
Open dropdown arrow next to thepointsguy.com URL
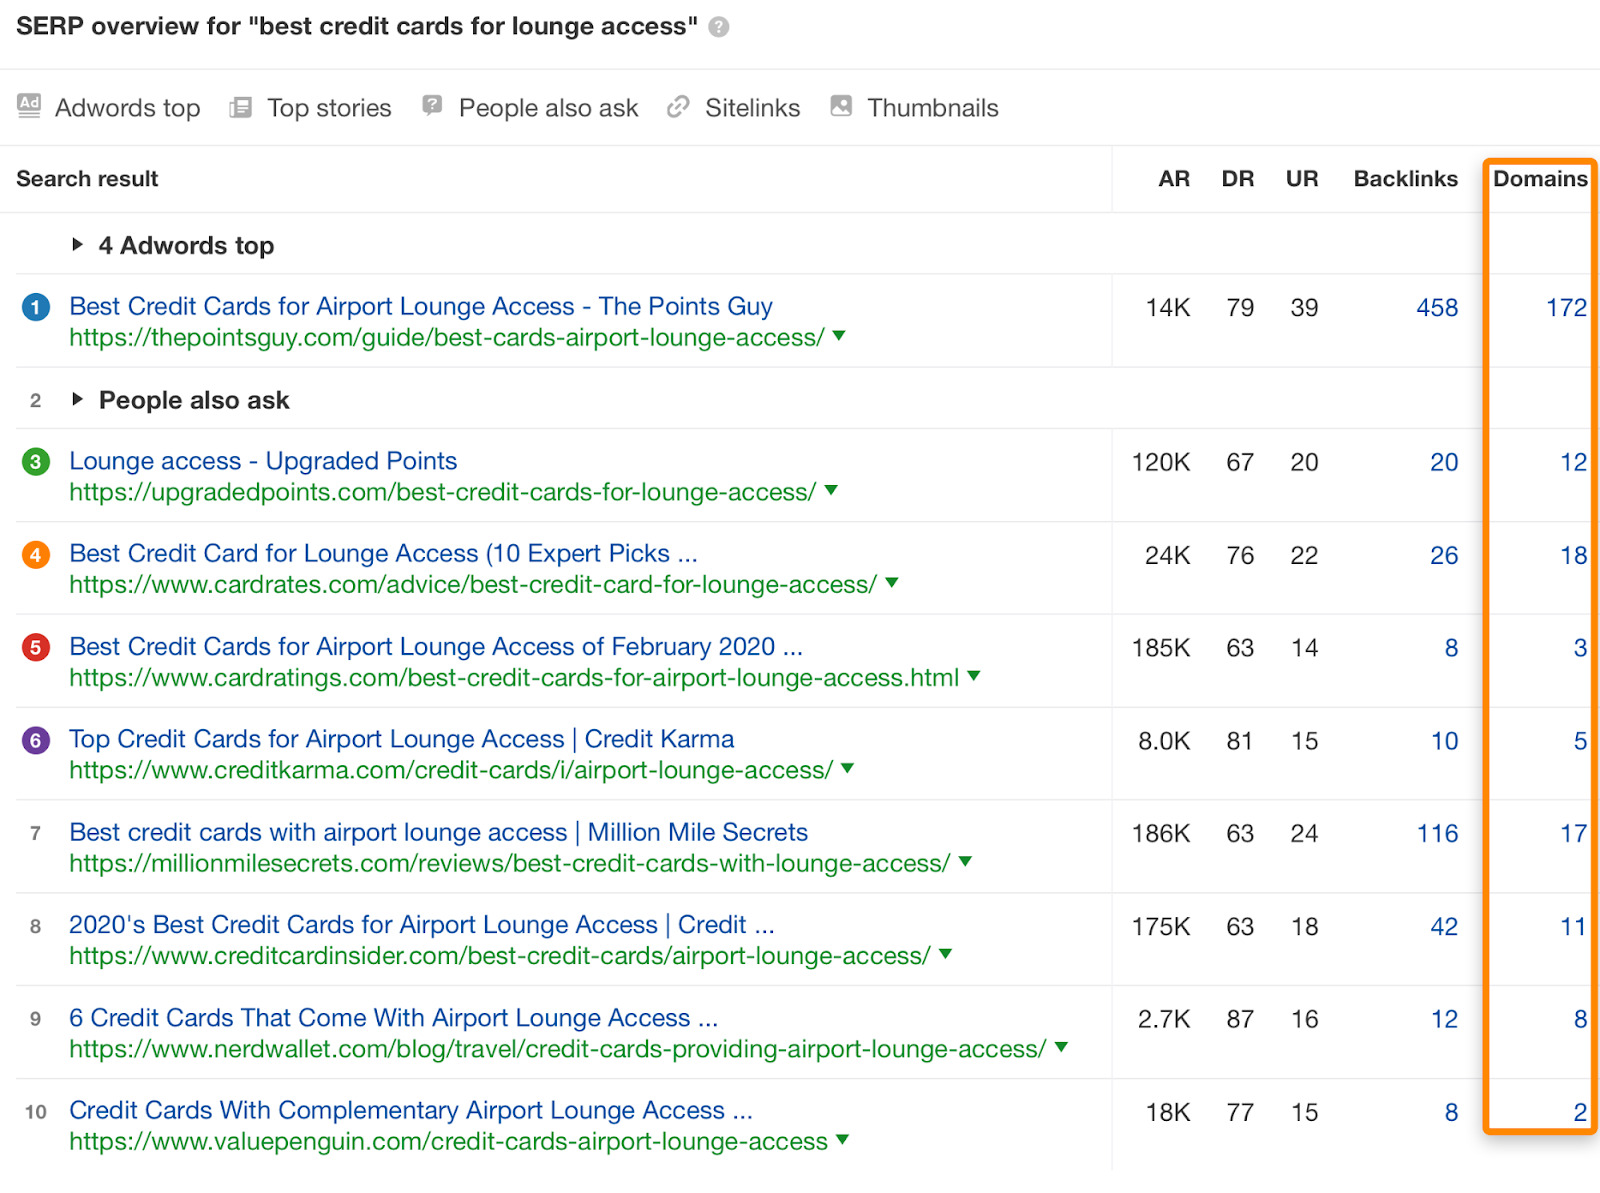[x=839, y=336]
